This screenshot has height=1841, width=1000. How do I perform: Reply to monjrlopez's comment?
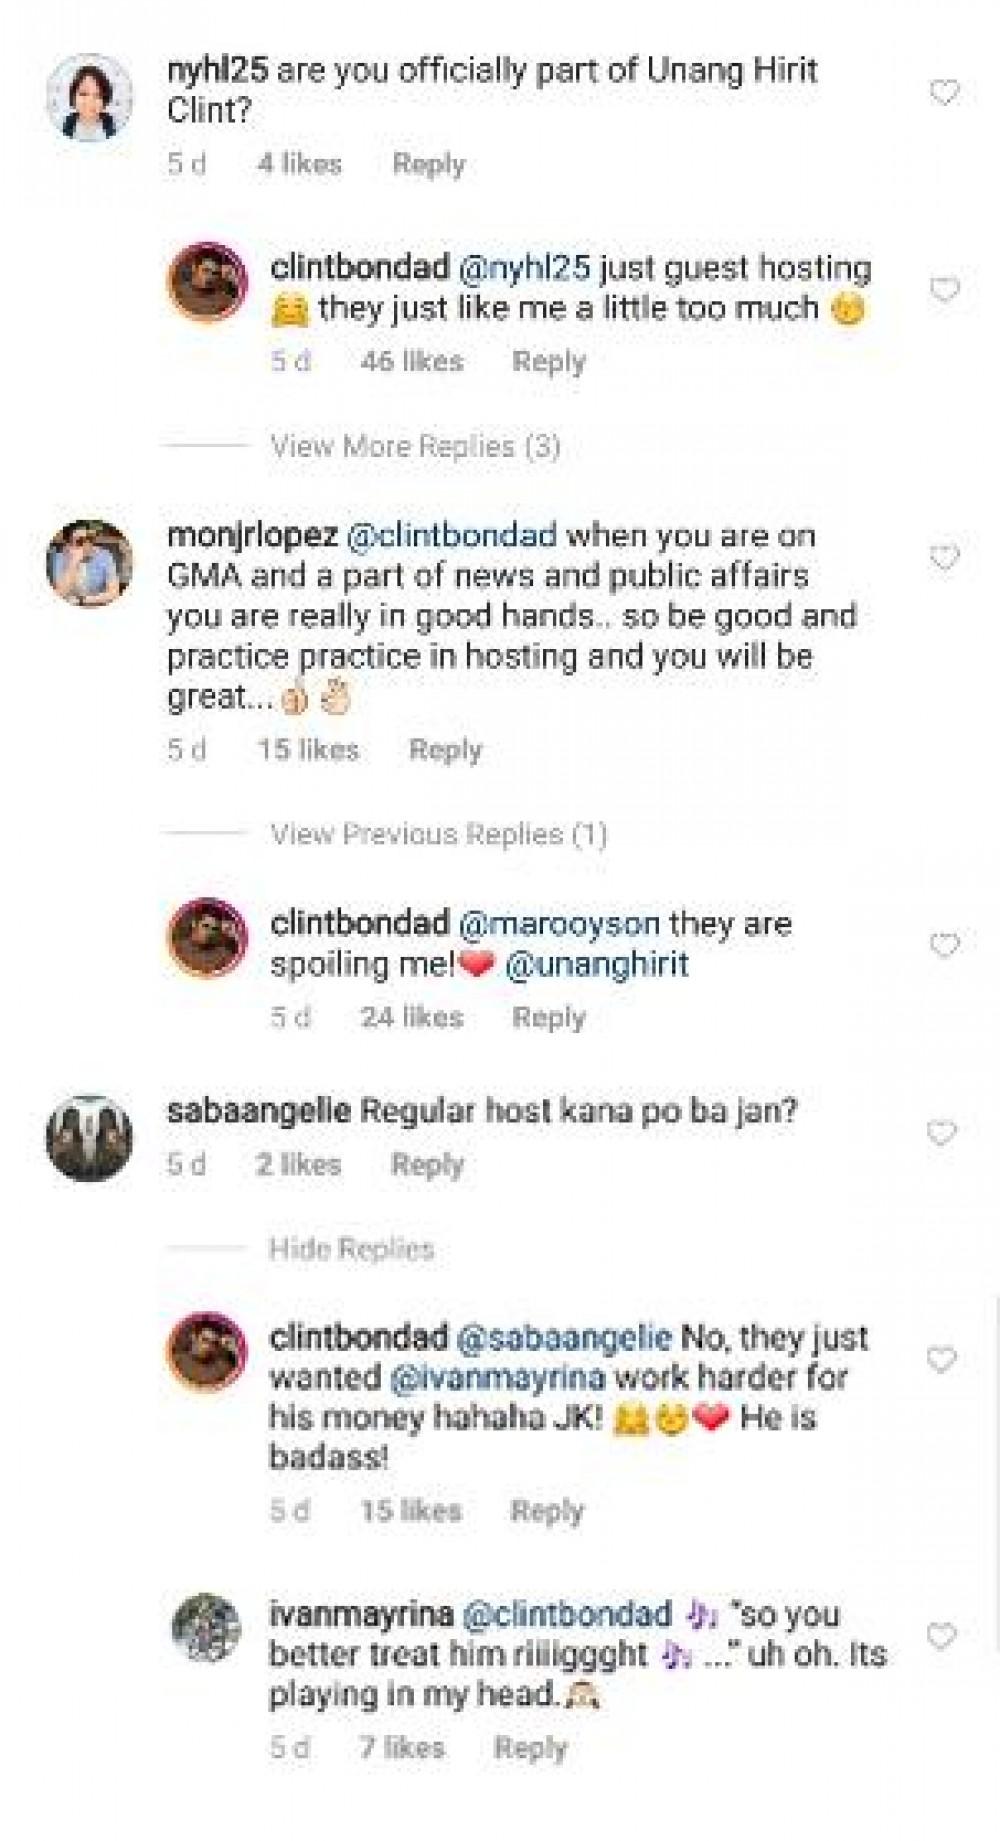tap(445, 750)
